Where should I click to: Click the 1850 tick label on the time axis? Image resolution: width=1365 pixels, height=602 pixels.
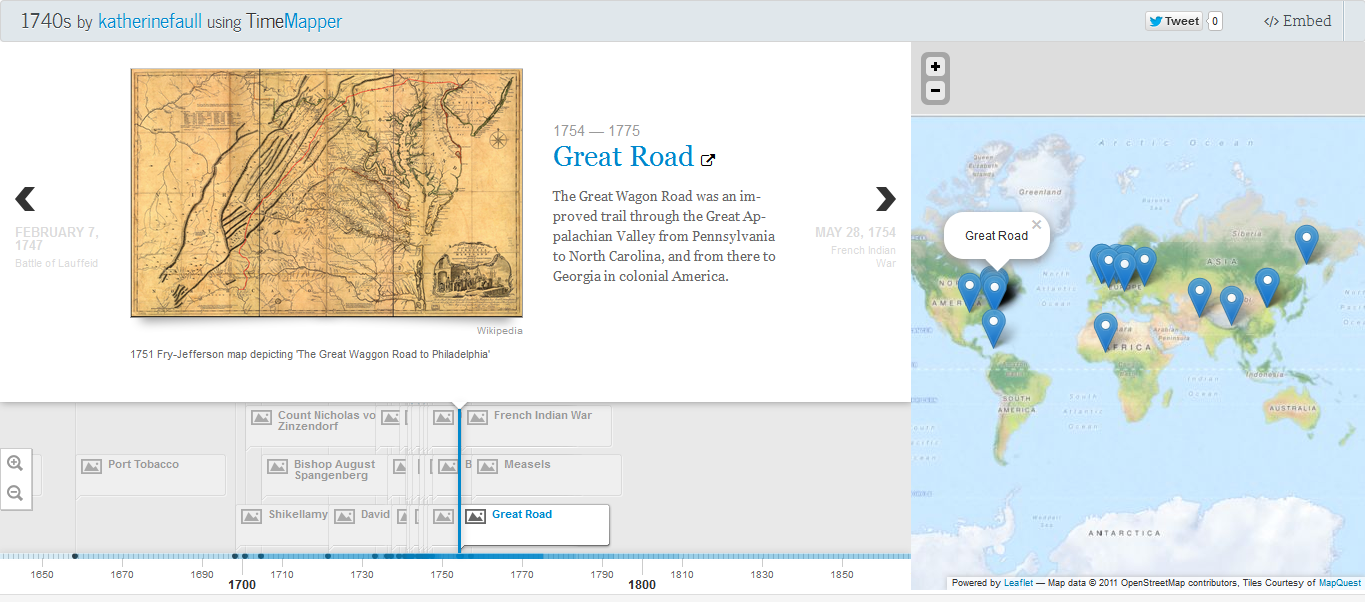pos(842,575)
